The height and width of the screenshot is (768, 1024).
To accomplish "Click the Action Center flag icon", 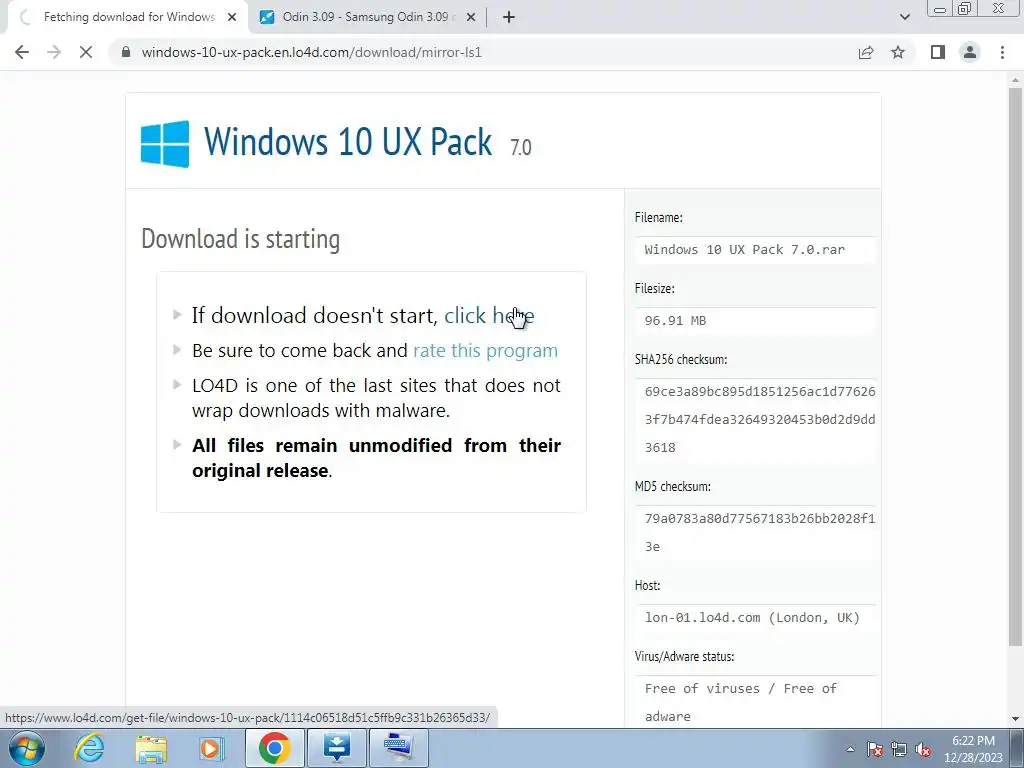I will pos(874,749).
